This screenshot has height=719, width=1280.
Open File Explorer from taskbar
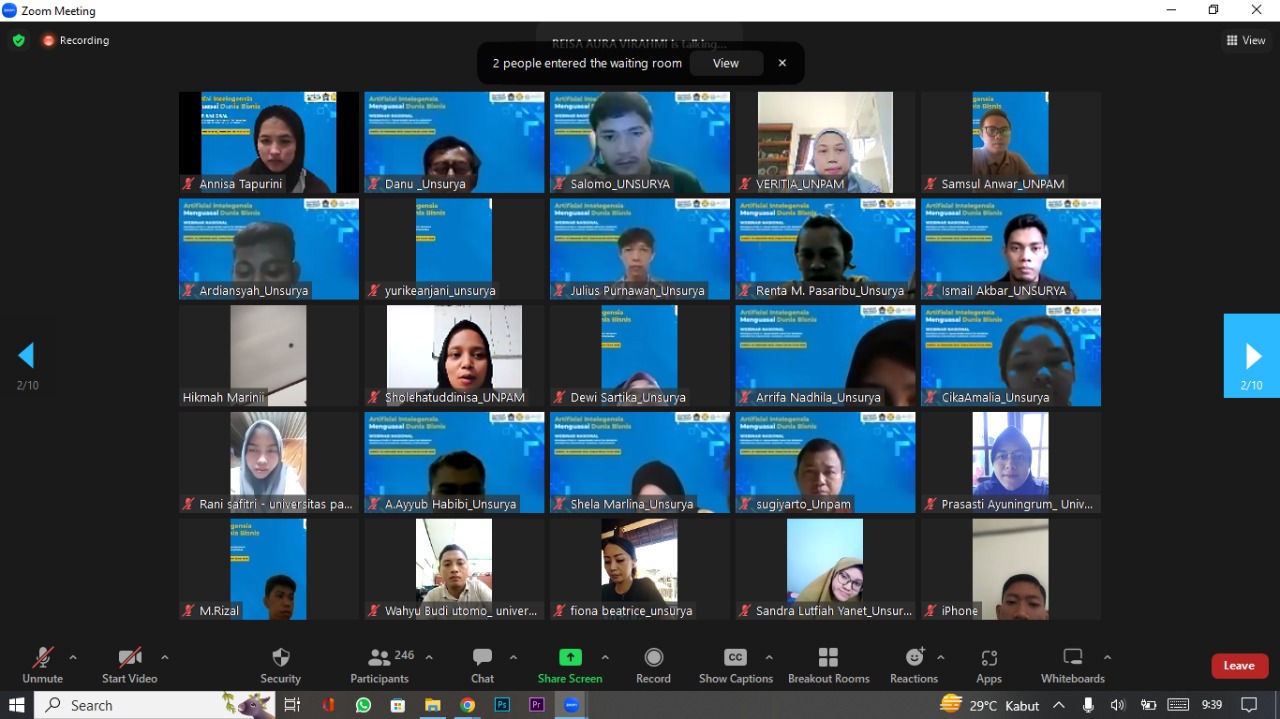click(x=432, y=705)
